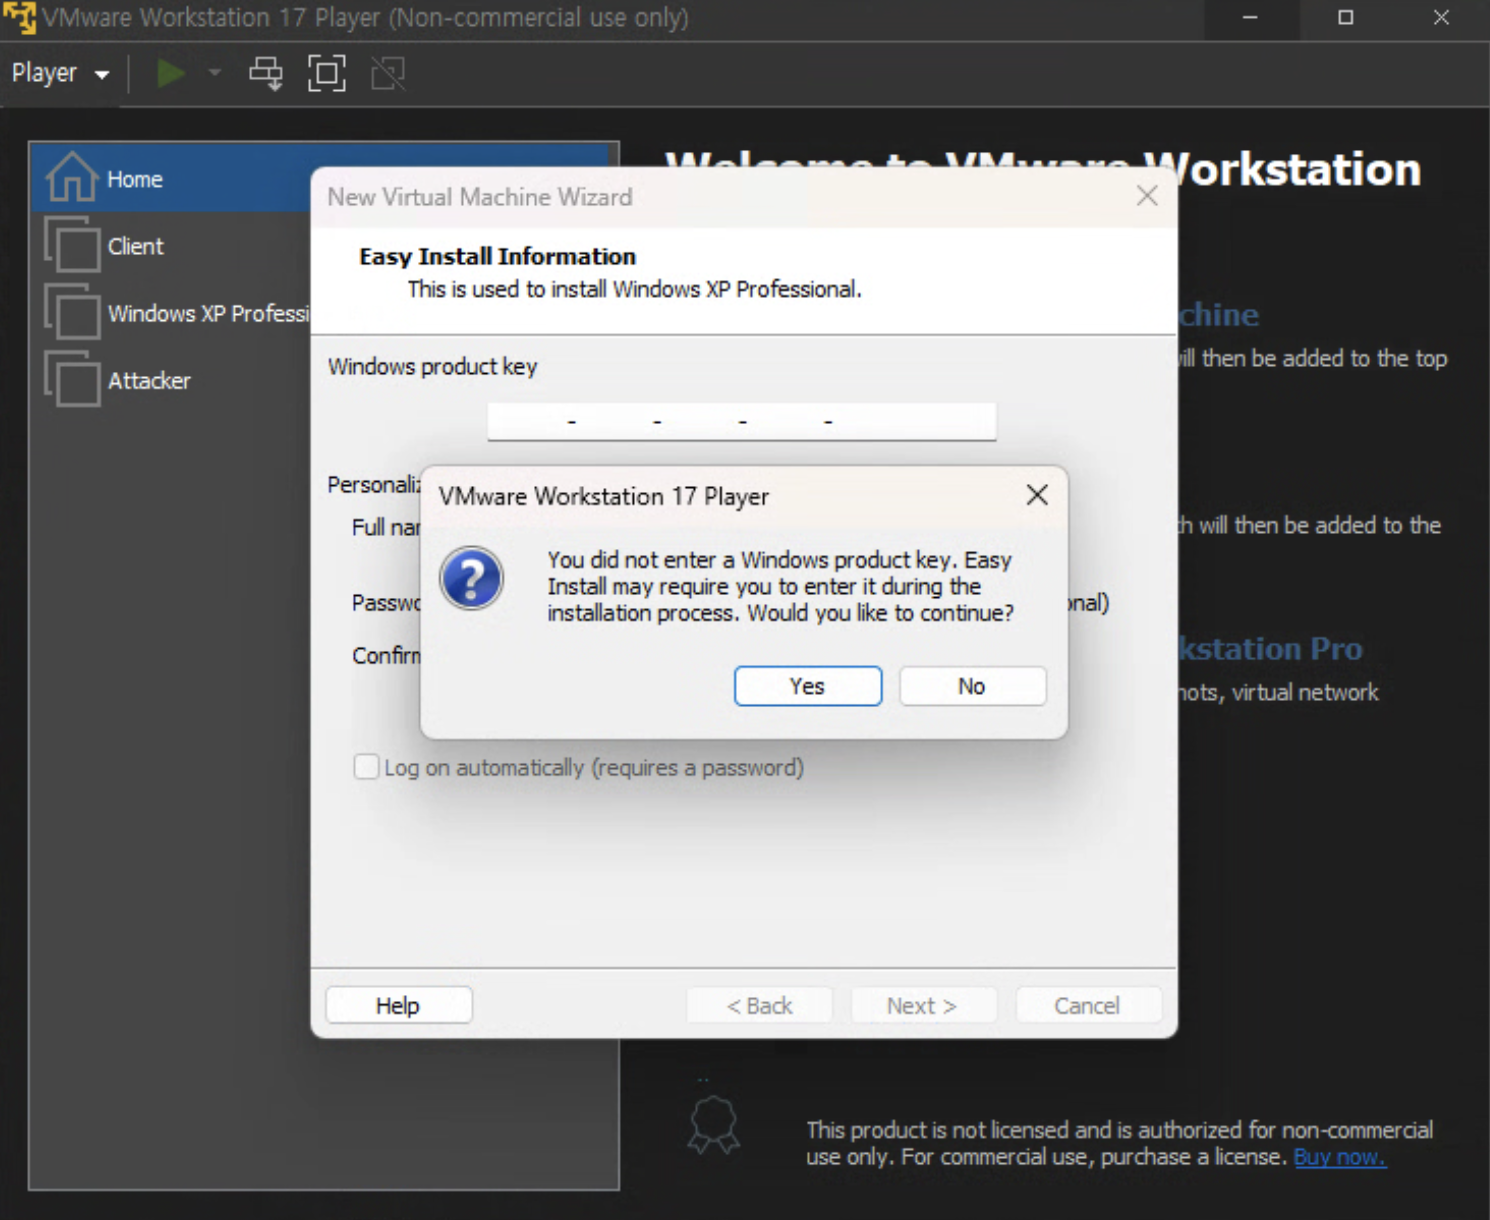Click the VMware logo in title bar
The height and width of the screenshot is (1220, 1490).
19,18
